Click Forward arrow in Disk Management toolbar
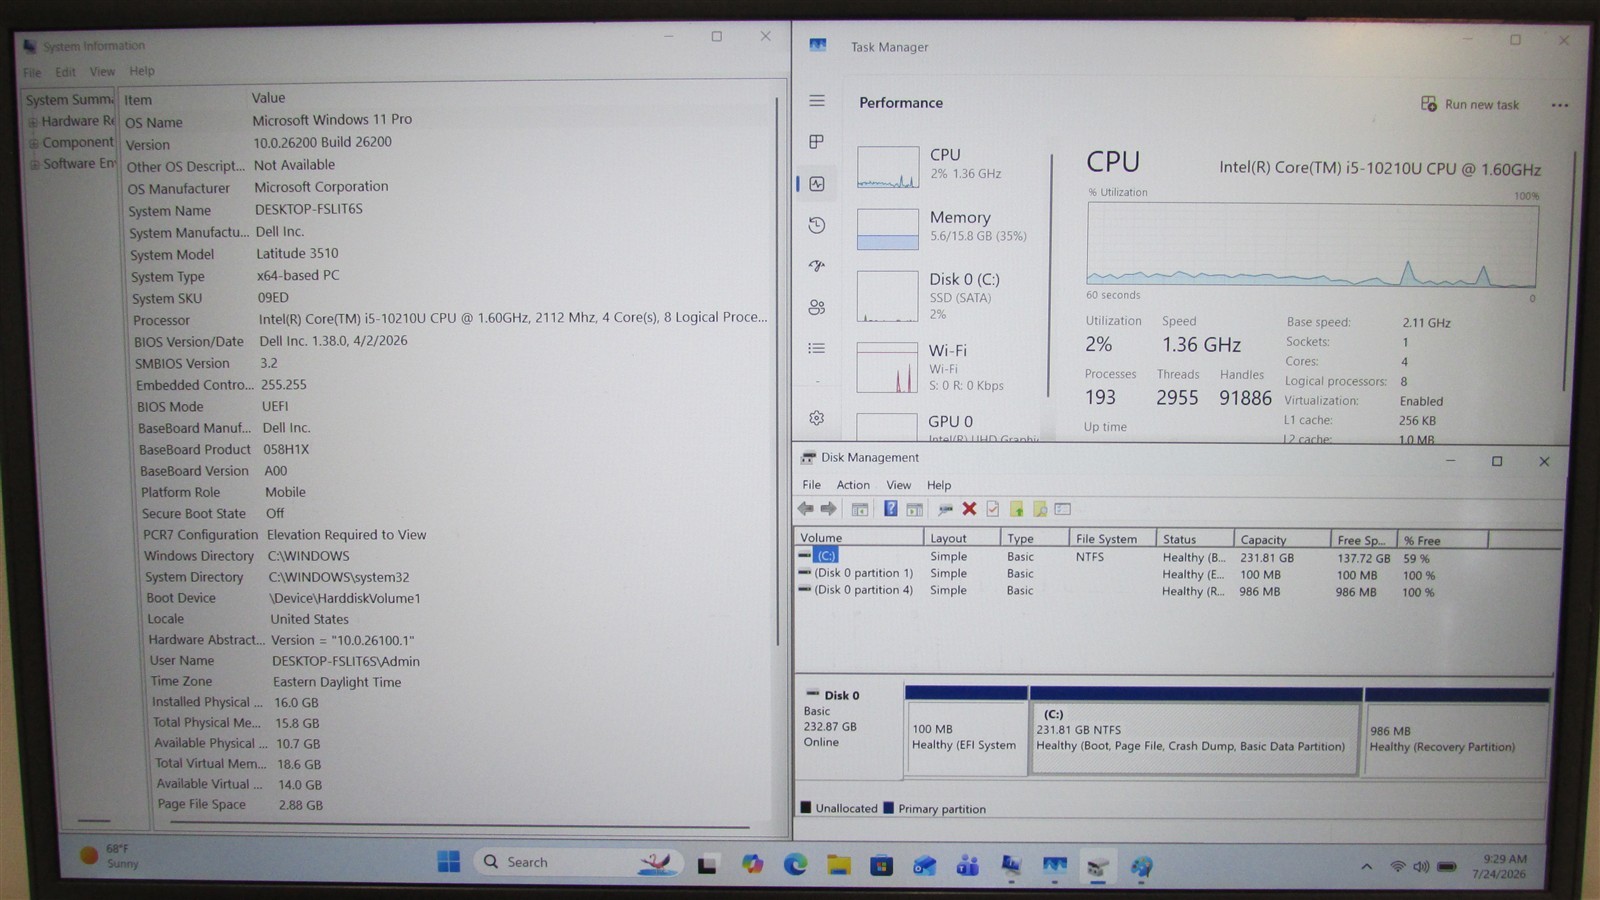 pos(829,509)
